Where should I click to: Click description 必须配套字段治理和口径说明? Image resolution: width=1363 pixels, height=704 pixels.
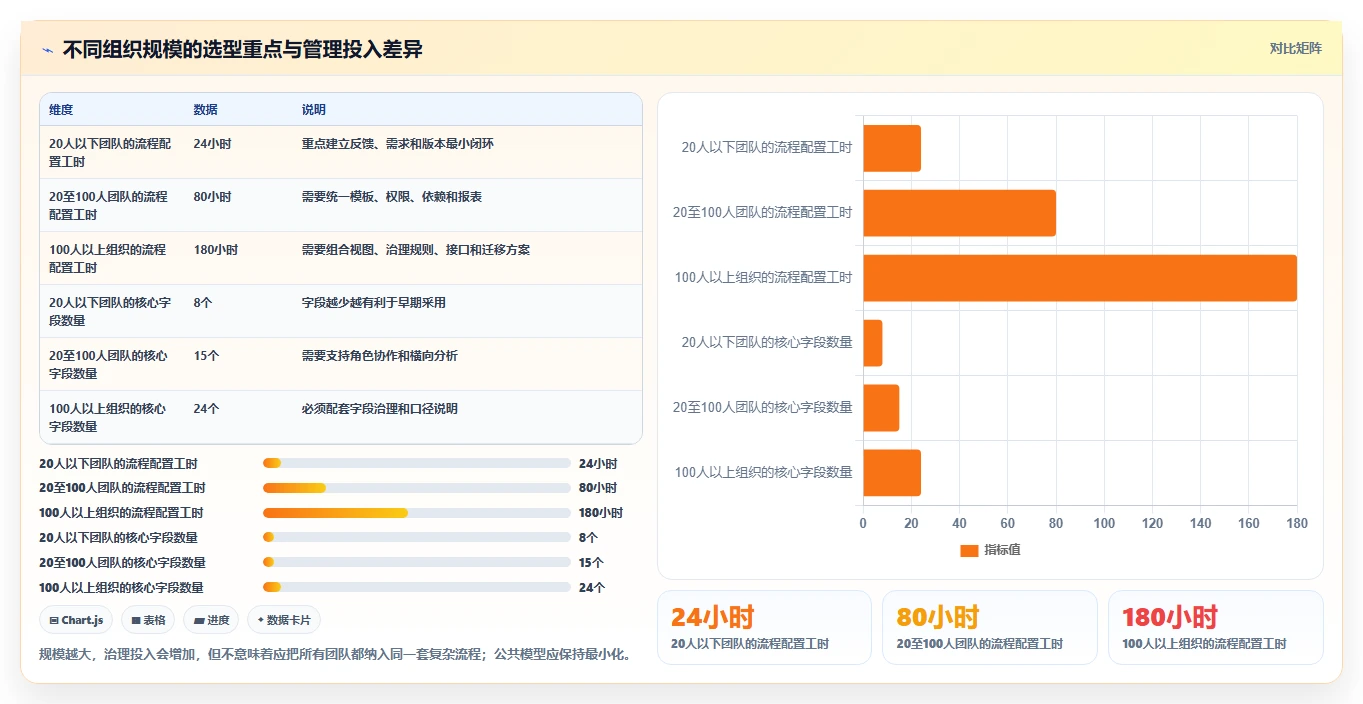tap(380, 409)
